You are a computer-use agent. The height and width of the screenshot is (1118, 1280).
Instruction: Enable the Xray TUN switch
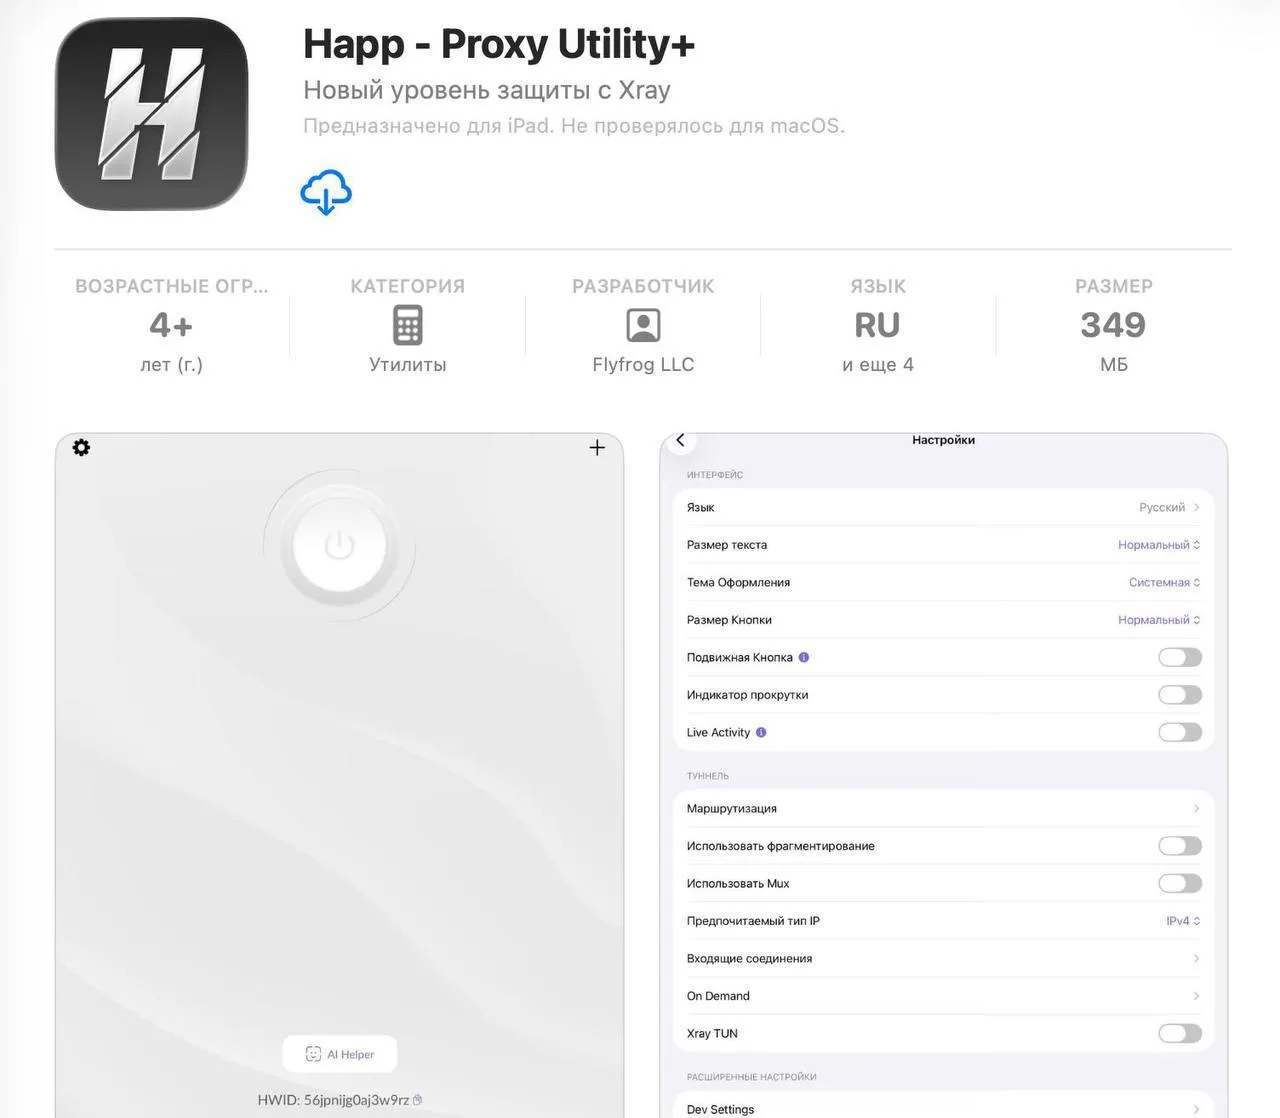tap(1180, 1033)
